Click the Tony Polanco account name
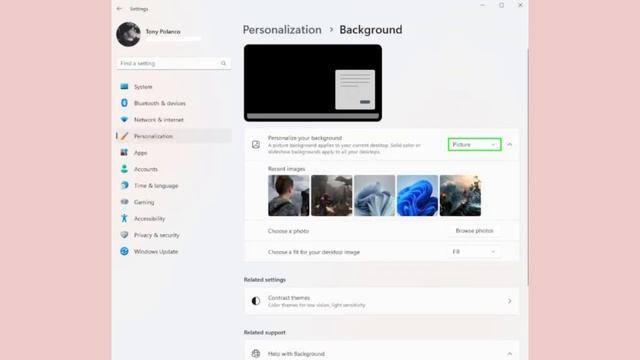640x360 pixels. coord(163,31)
